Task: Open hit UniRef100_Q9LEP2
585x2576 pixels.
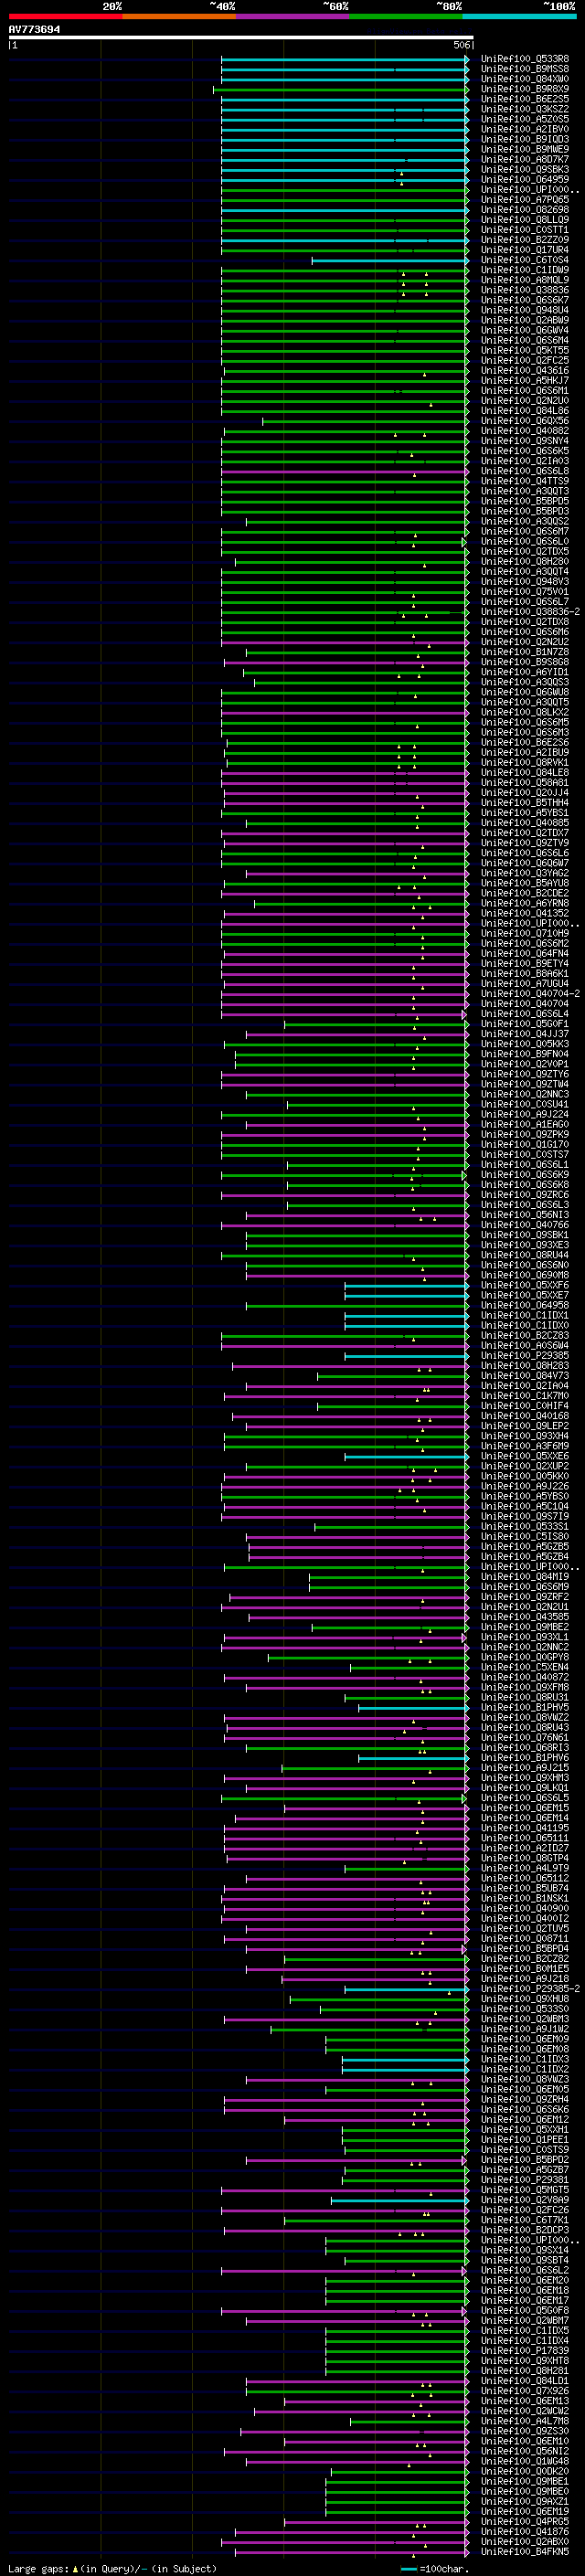Action: click(x=524, y=1426)
